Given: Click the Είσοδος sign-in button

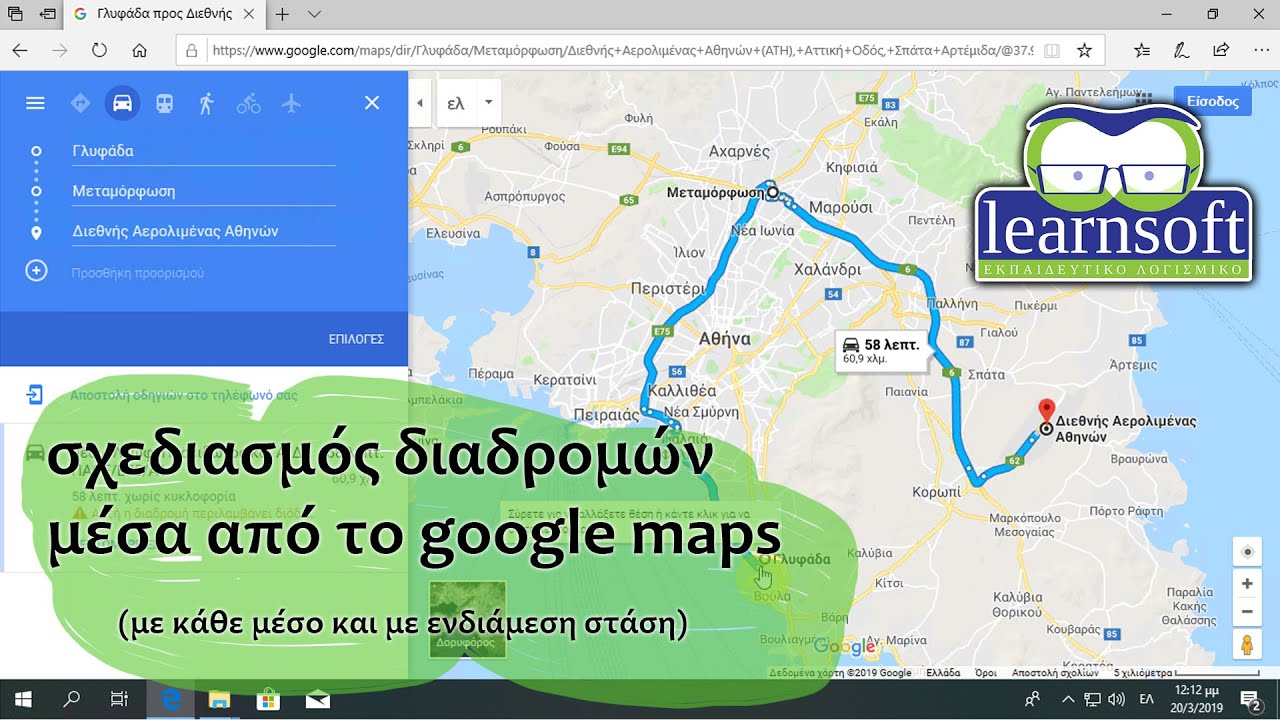Looking at the screenshot, I should (x=1213, y=101).
